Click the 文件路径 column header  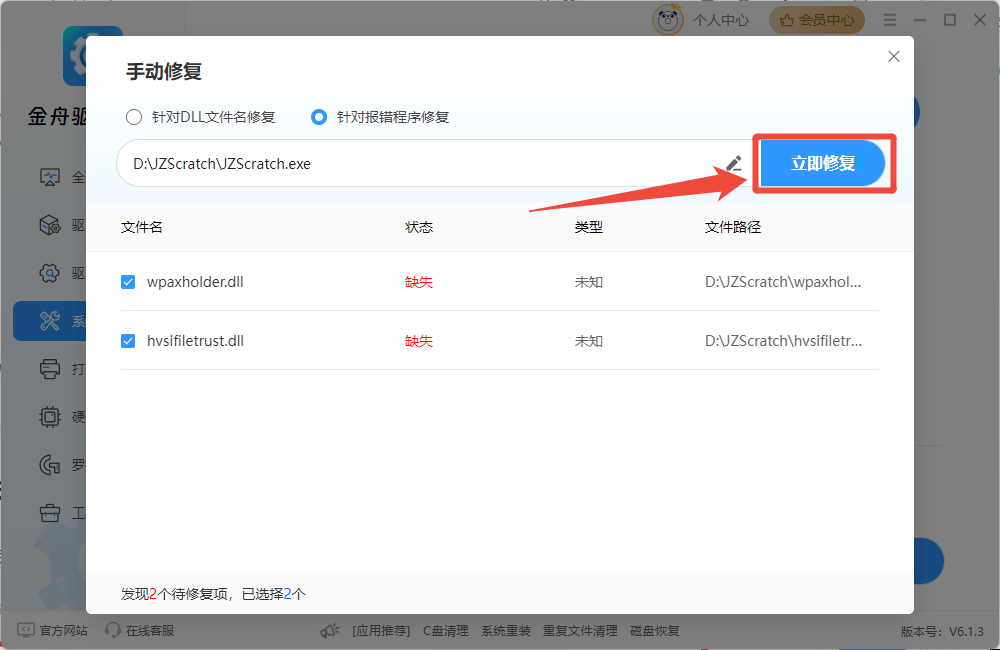[x=733, y=227]
